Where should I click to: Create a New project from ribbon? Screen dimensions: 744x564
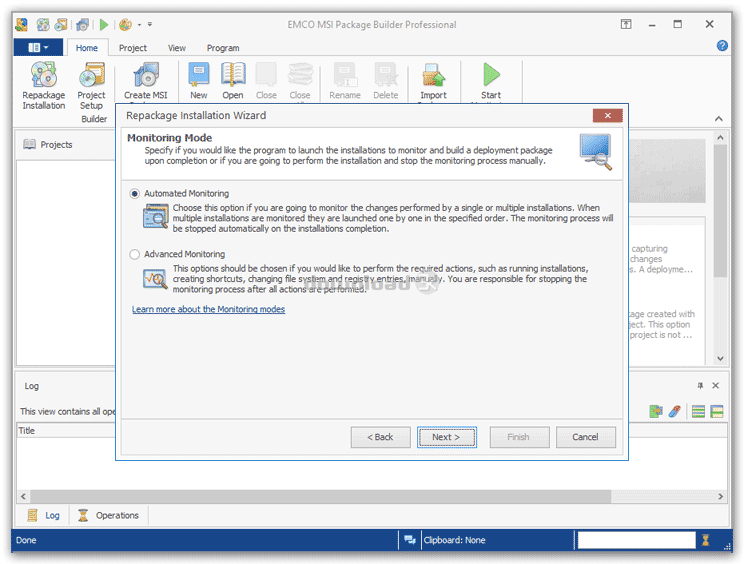tap(199, 80)
